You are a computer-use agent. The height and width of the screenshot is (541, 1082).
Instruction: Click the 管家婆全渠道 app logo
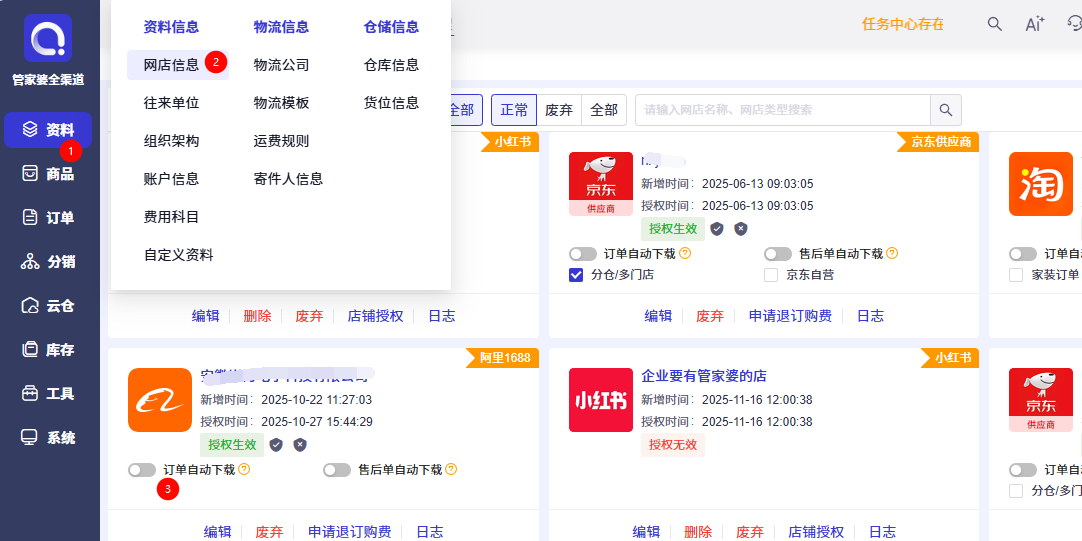pos(48,38)
